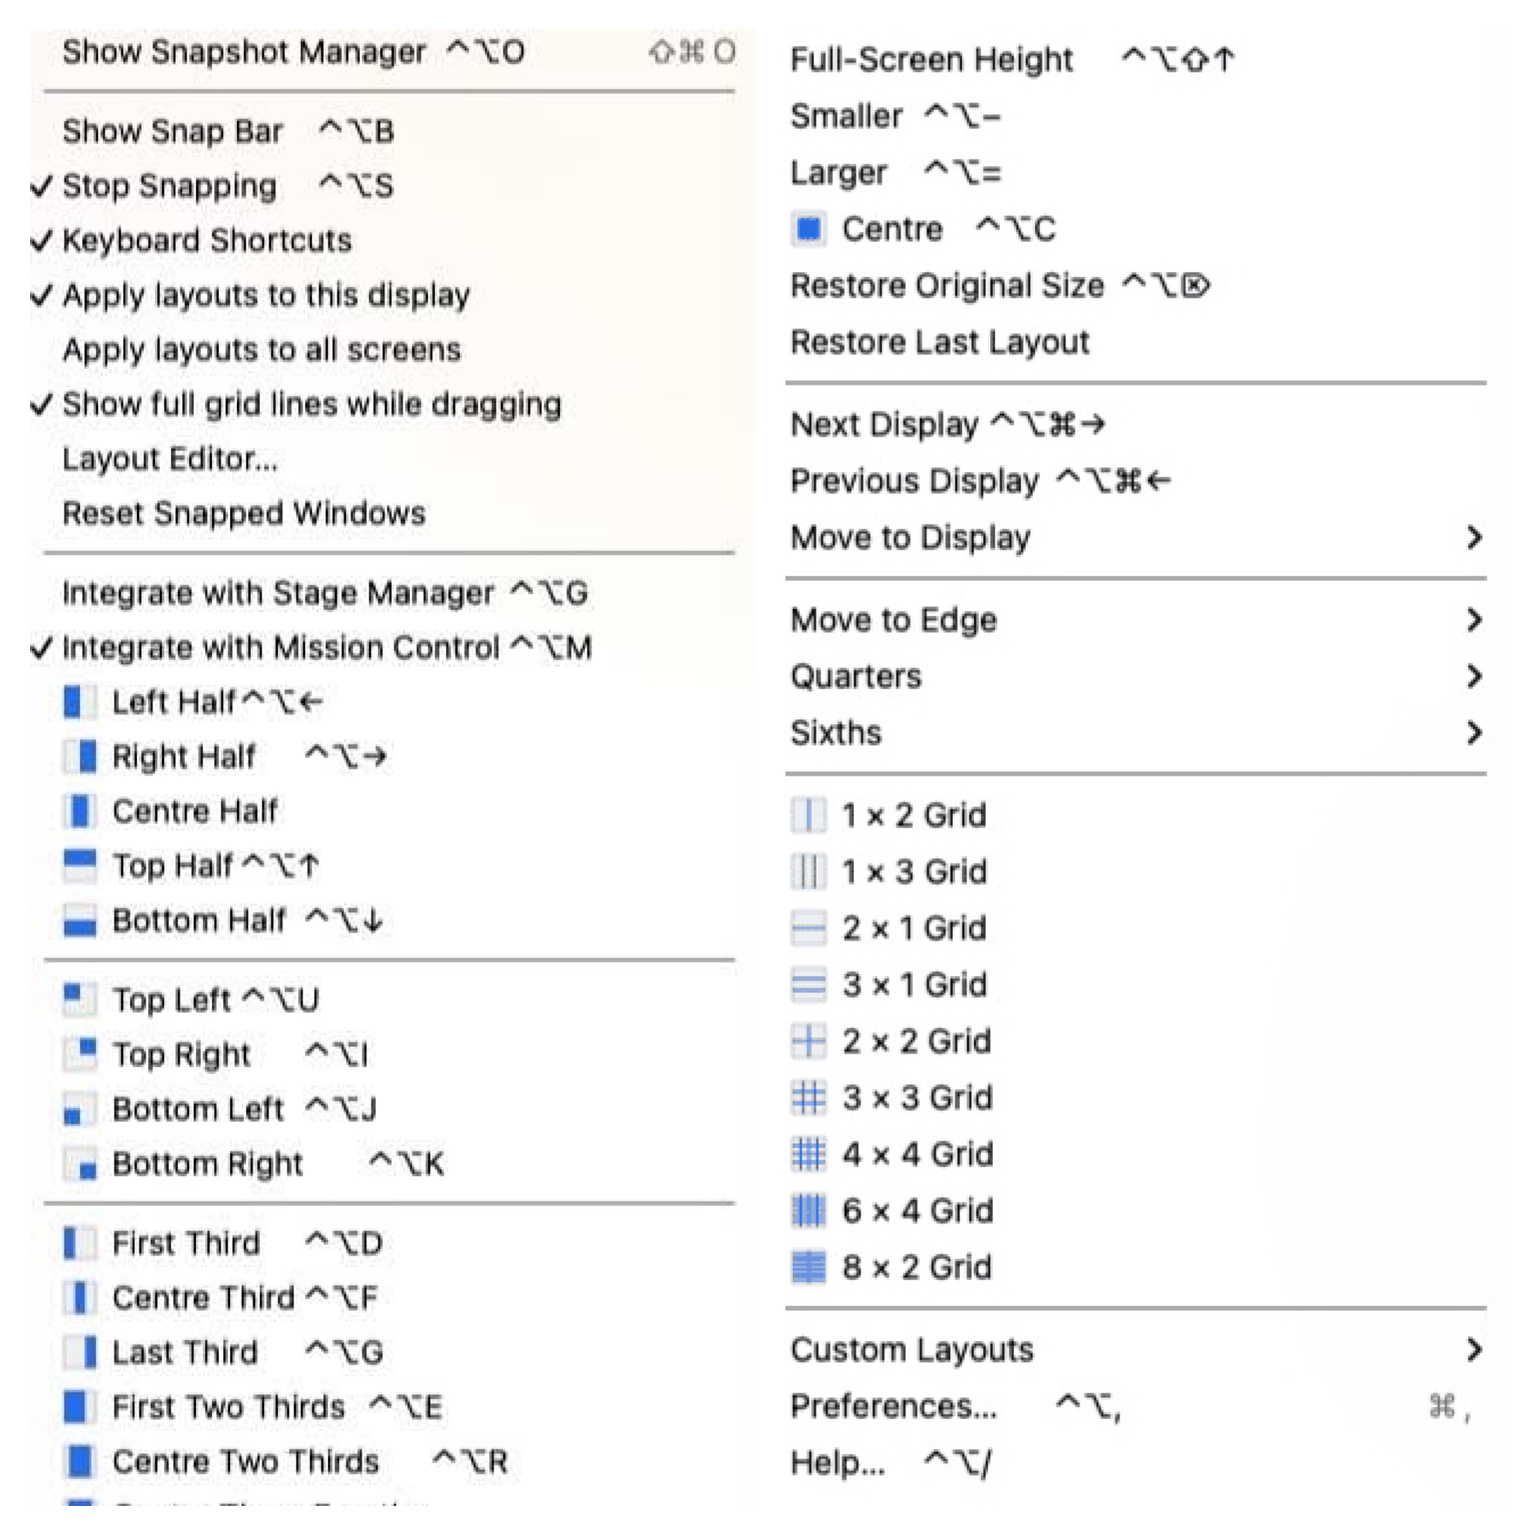This screenshot has height=1536, width=1536.
Task: Open the Quarters submenu arrow
Action: tap(1473, 677)
